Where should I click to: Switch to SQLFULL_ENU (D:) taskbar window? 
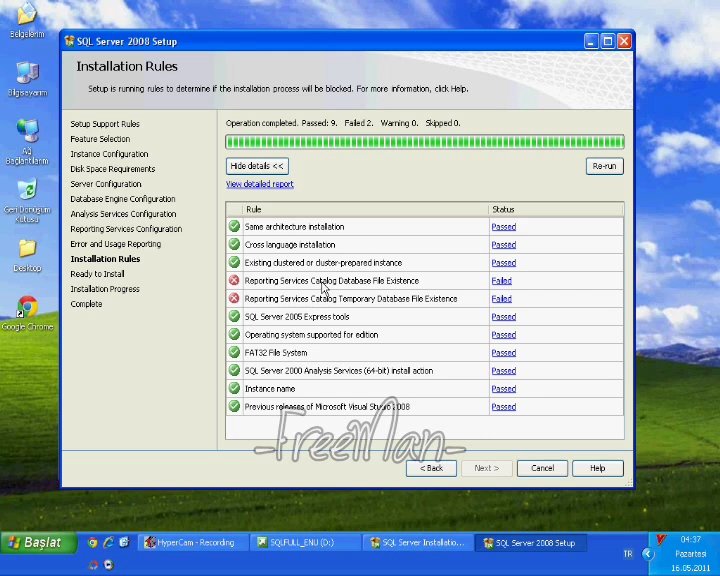coord(305,543)
